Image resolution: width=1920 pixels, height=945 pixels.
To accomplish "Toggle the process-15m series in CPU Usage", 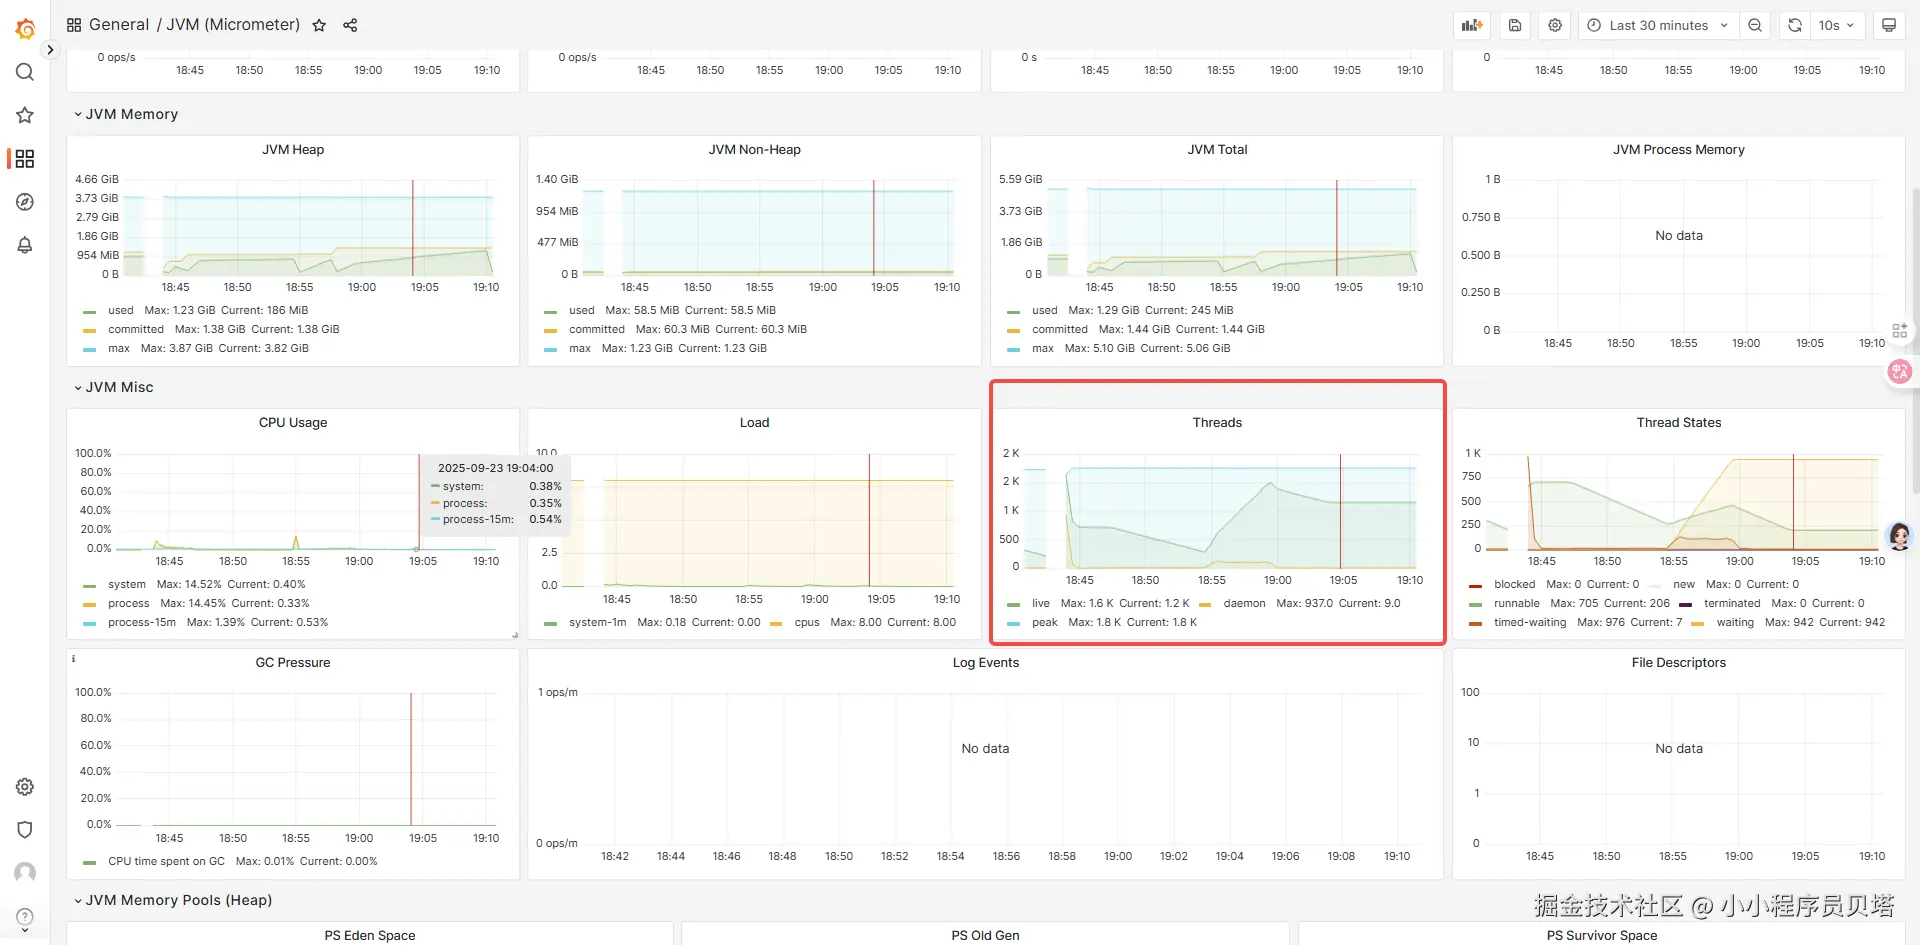I will point(142,623).
